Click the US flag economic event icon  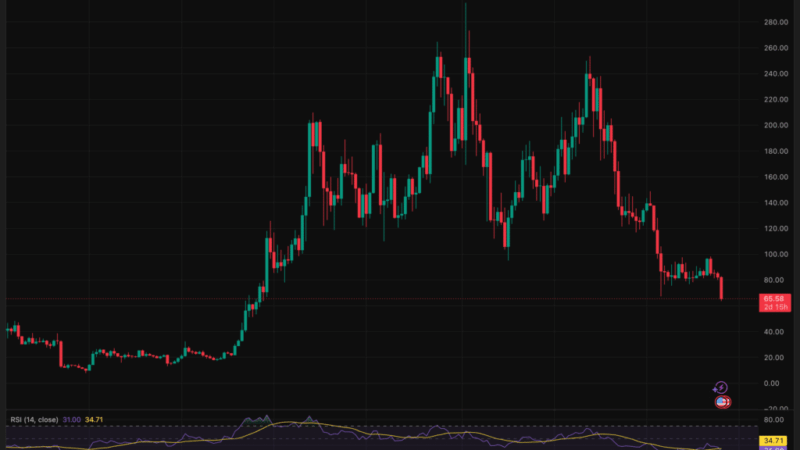(722, 402)
